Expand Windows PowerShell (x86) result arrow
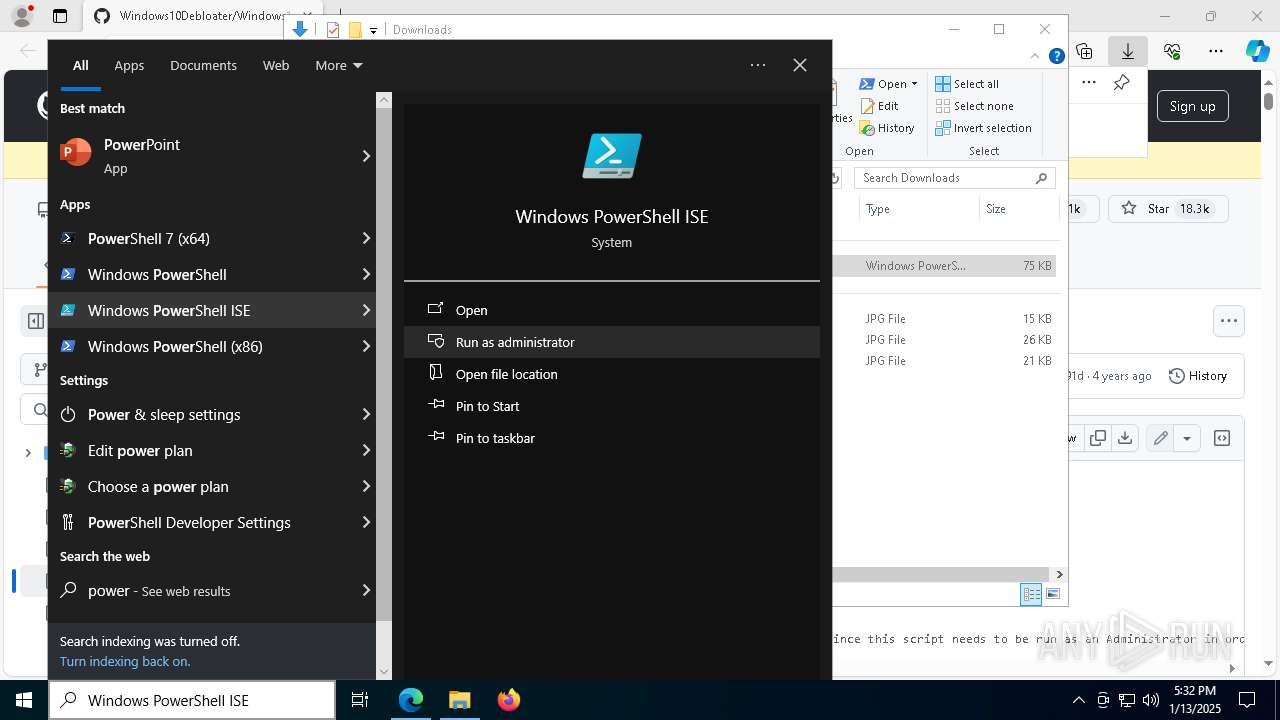This screenshot has height=720, width=1280. pos(366,346)
